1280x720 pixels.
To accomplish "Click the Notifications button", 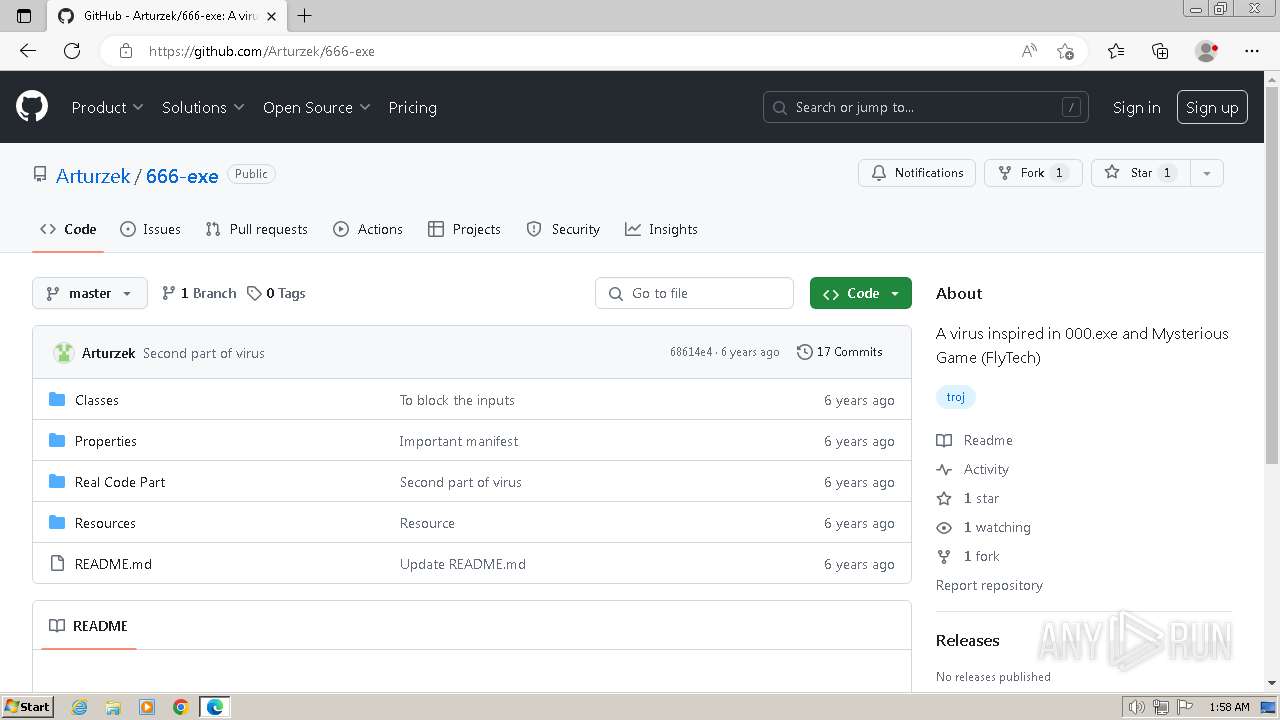I will (917, 173).
